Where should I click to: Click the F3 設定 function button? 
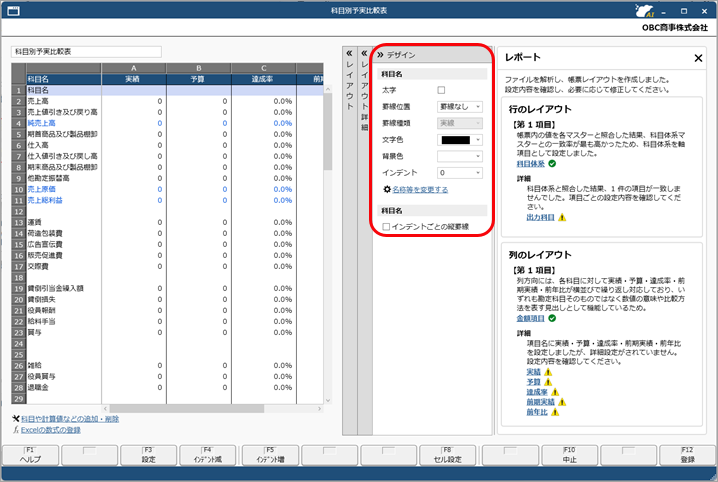148,455
